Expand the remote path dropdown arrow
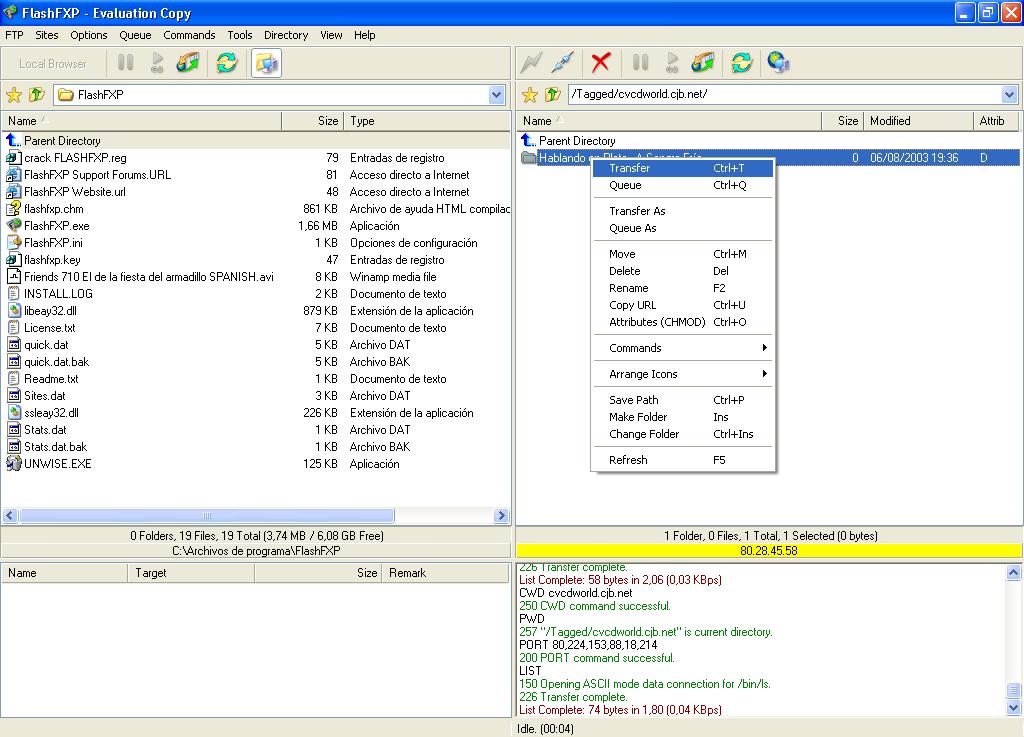Image resolution: width=1024 pixels, height=737 pixels. [x=1010, y=95]
